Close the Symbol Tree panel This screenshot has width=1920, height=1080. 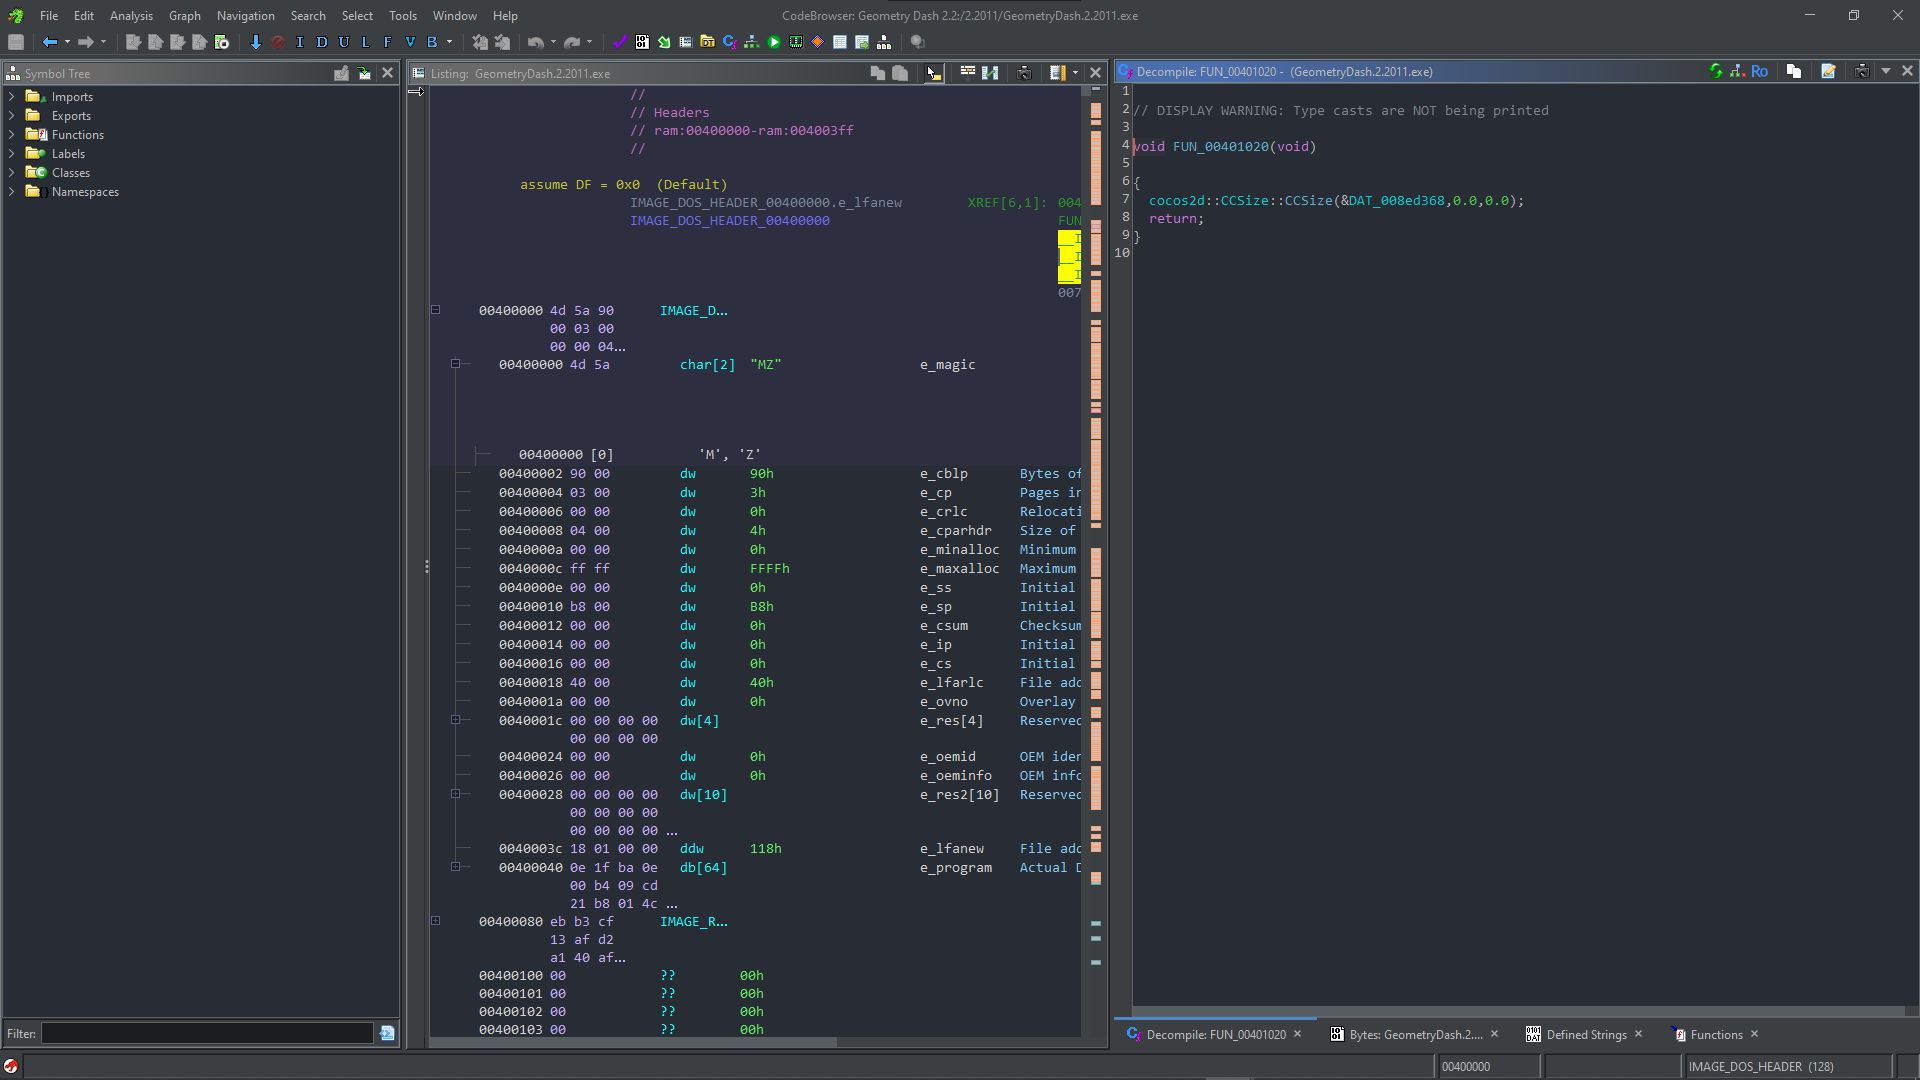[388, 73]
